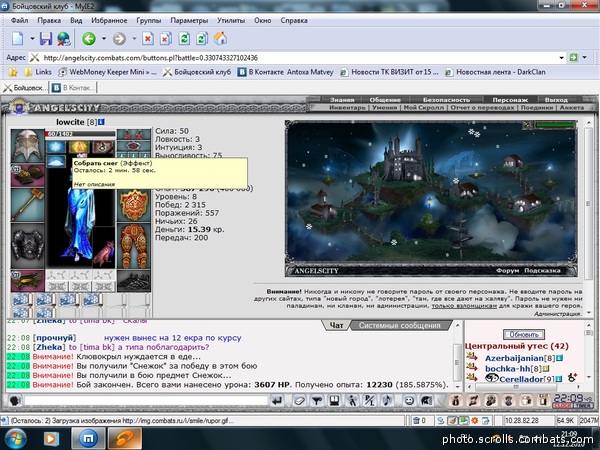
Task: Open the Инвентарь game menu item
Action: (347, 108)
